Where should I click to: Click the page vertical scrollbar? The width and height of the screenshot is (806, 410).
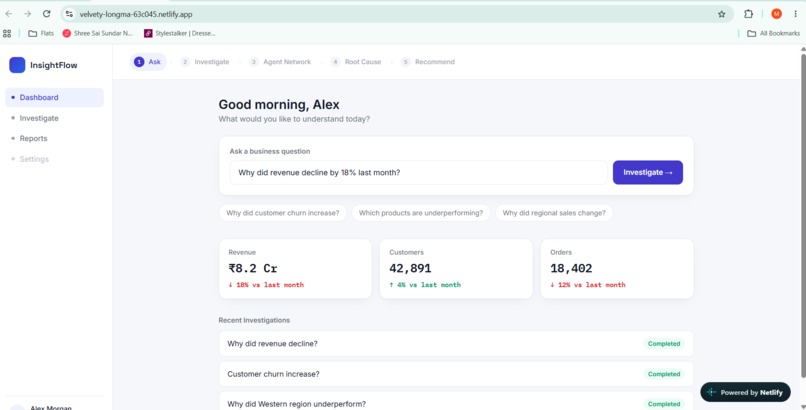(803, 216)
